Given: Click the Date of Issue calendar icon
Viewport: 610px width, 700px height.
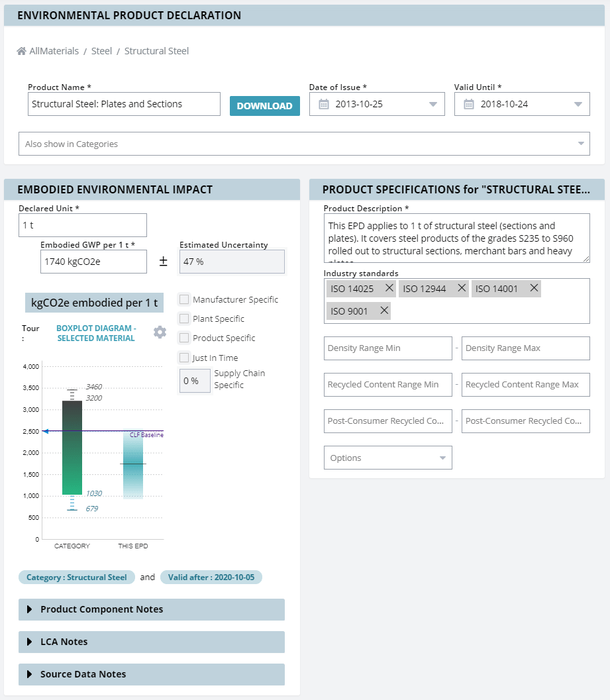Looking at the screenshot, I should tap(324, 104).
